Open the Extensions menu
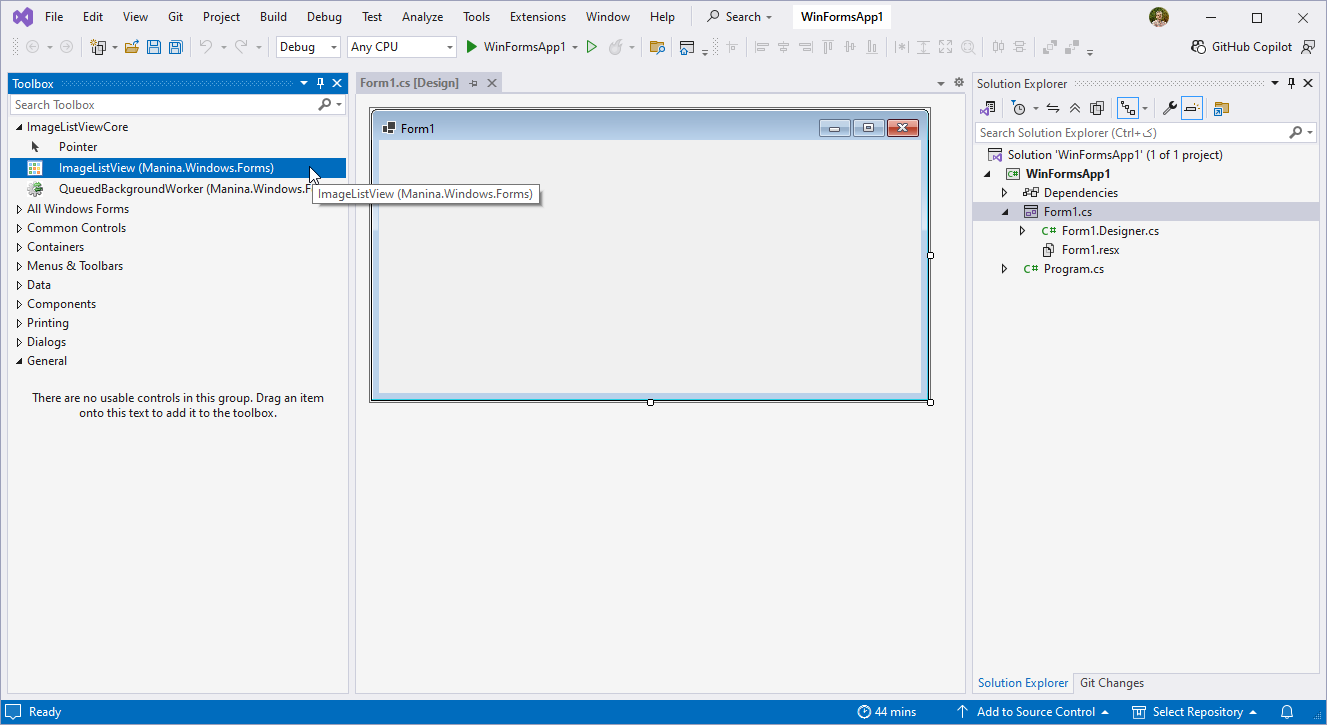 [538, 17]
